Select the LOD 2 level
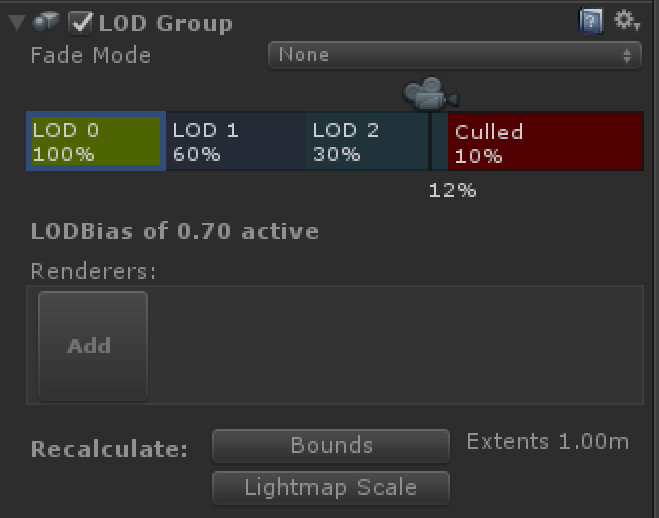This screenshot has width=659, height=518. point(366,143)
